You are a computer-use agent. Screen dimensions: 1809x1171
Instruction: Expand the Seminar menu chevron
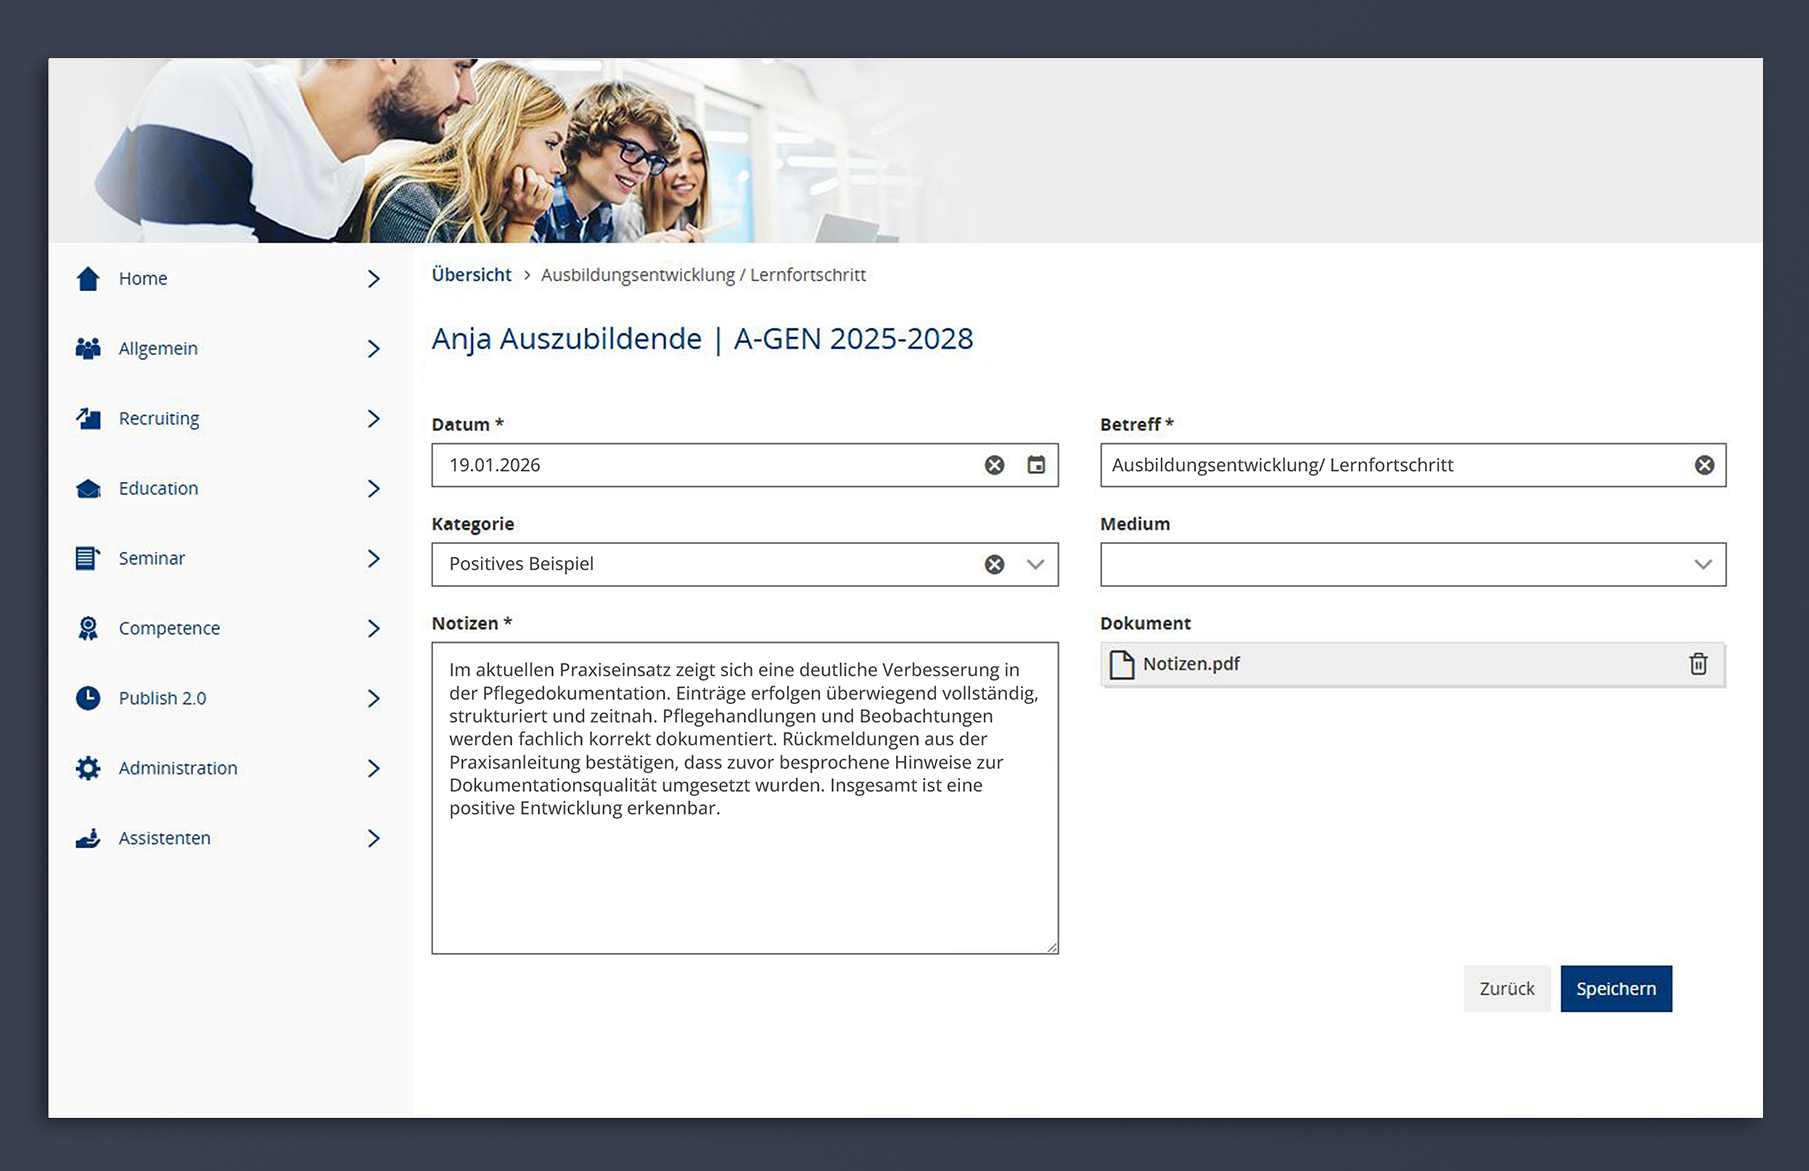[x=373, y=559]
